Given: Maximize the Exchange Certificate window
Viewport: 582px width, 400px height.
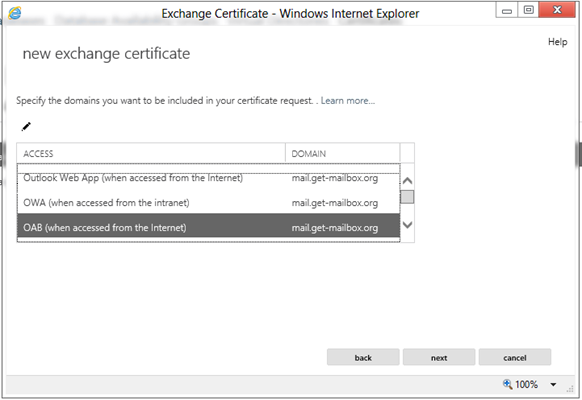Looking at the screenshot, I should coord(529,10).
